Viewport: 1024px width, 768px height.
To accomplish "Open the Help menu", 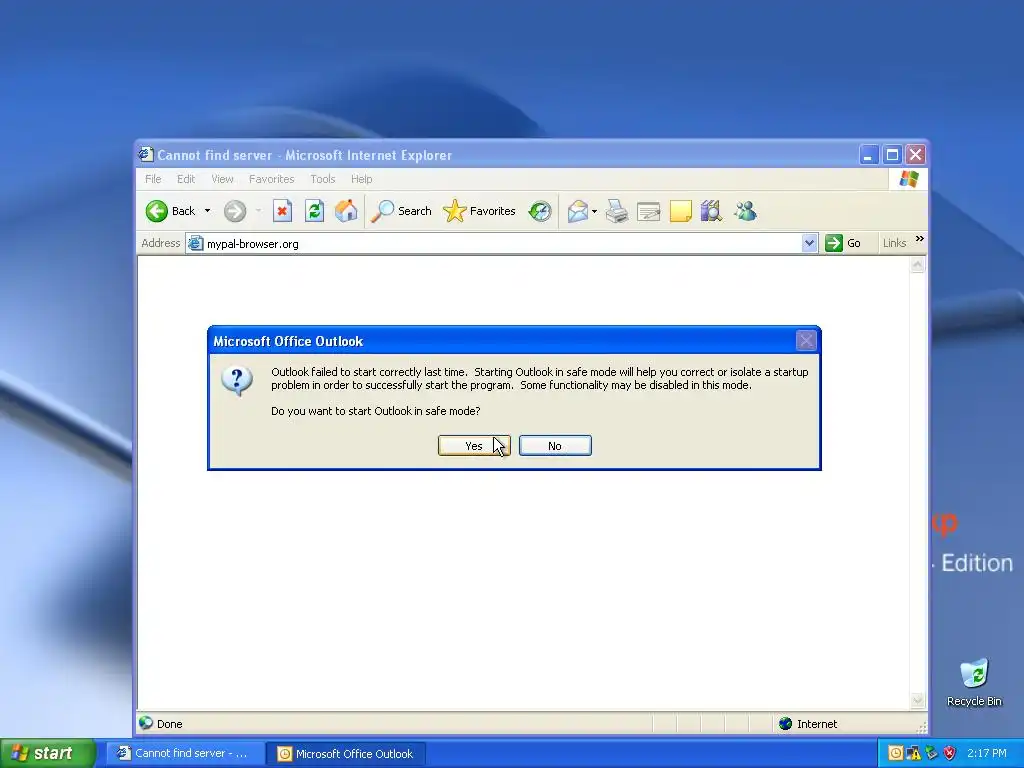I will pyautogui.click(x=361, y=179).
